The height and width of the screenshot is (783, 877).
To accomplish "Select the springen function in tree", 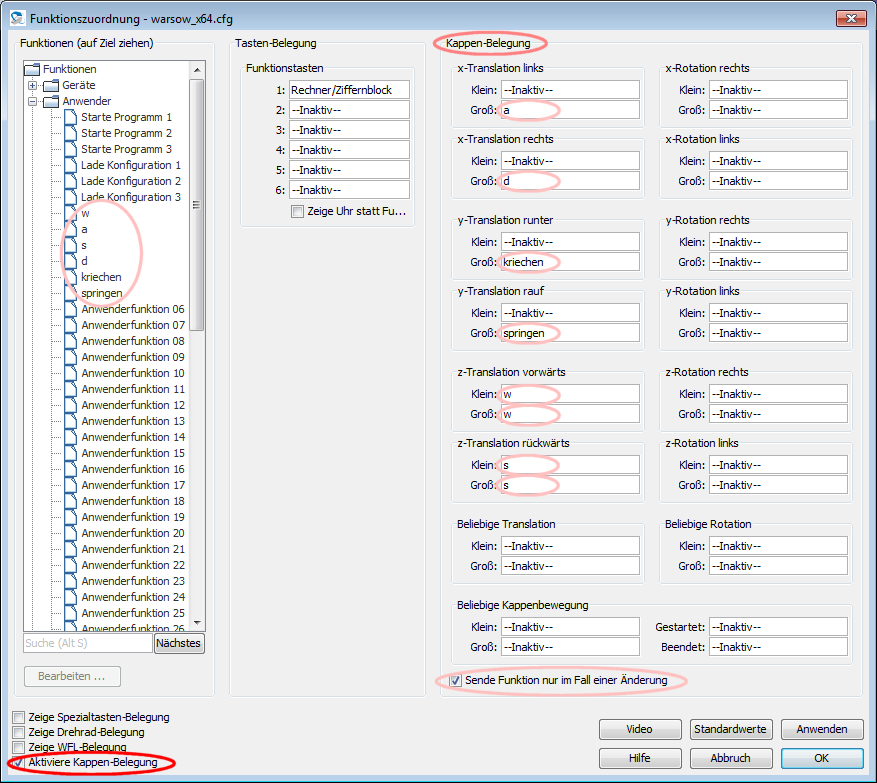I will tap(102, 293).
